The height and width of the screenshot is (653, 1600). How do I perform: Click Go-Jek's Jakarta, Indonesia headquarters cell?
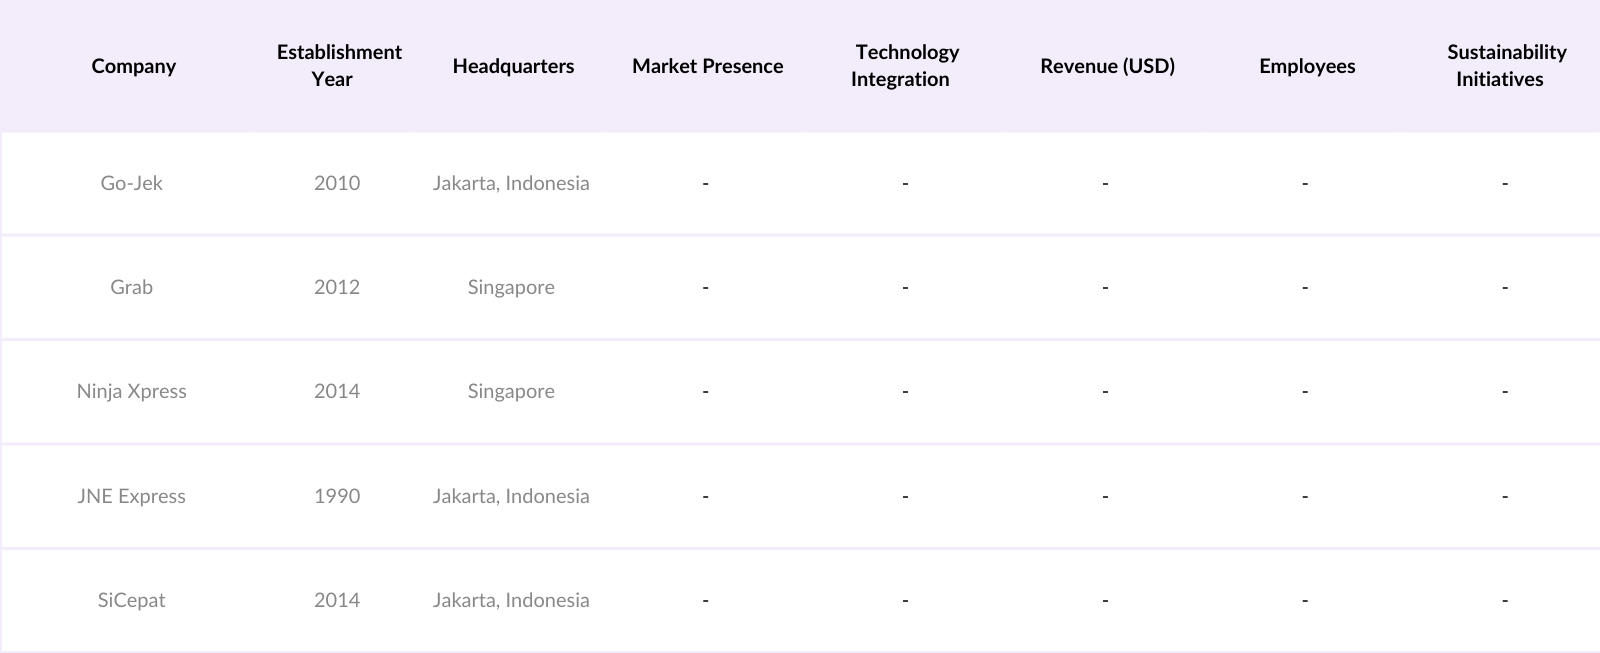[x=511, y=183]
